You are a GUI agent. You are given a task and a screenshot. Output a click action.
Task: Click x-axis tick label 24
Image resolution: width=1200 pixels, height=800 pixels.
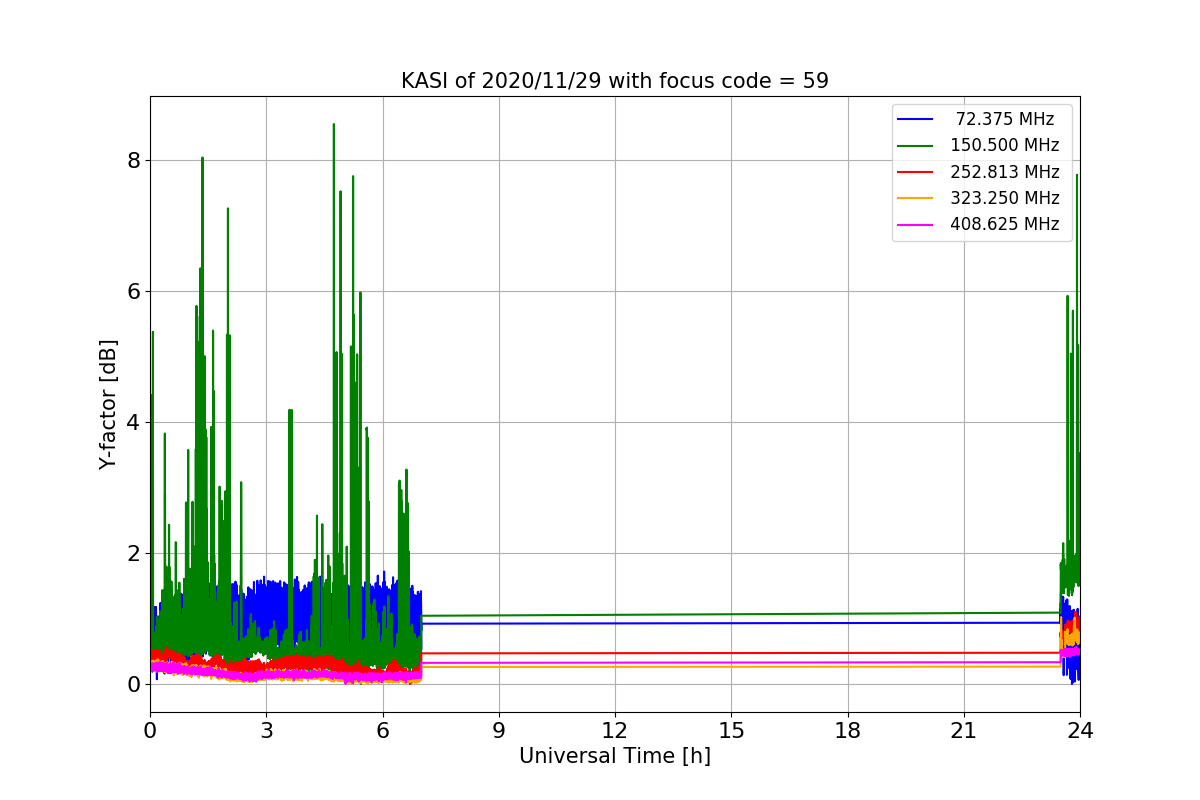1080,731
